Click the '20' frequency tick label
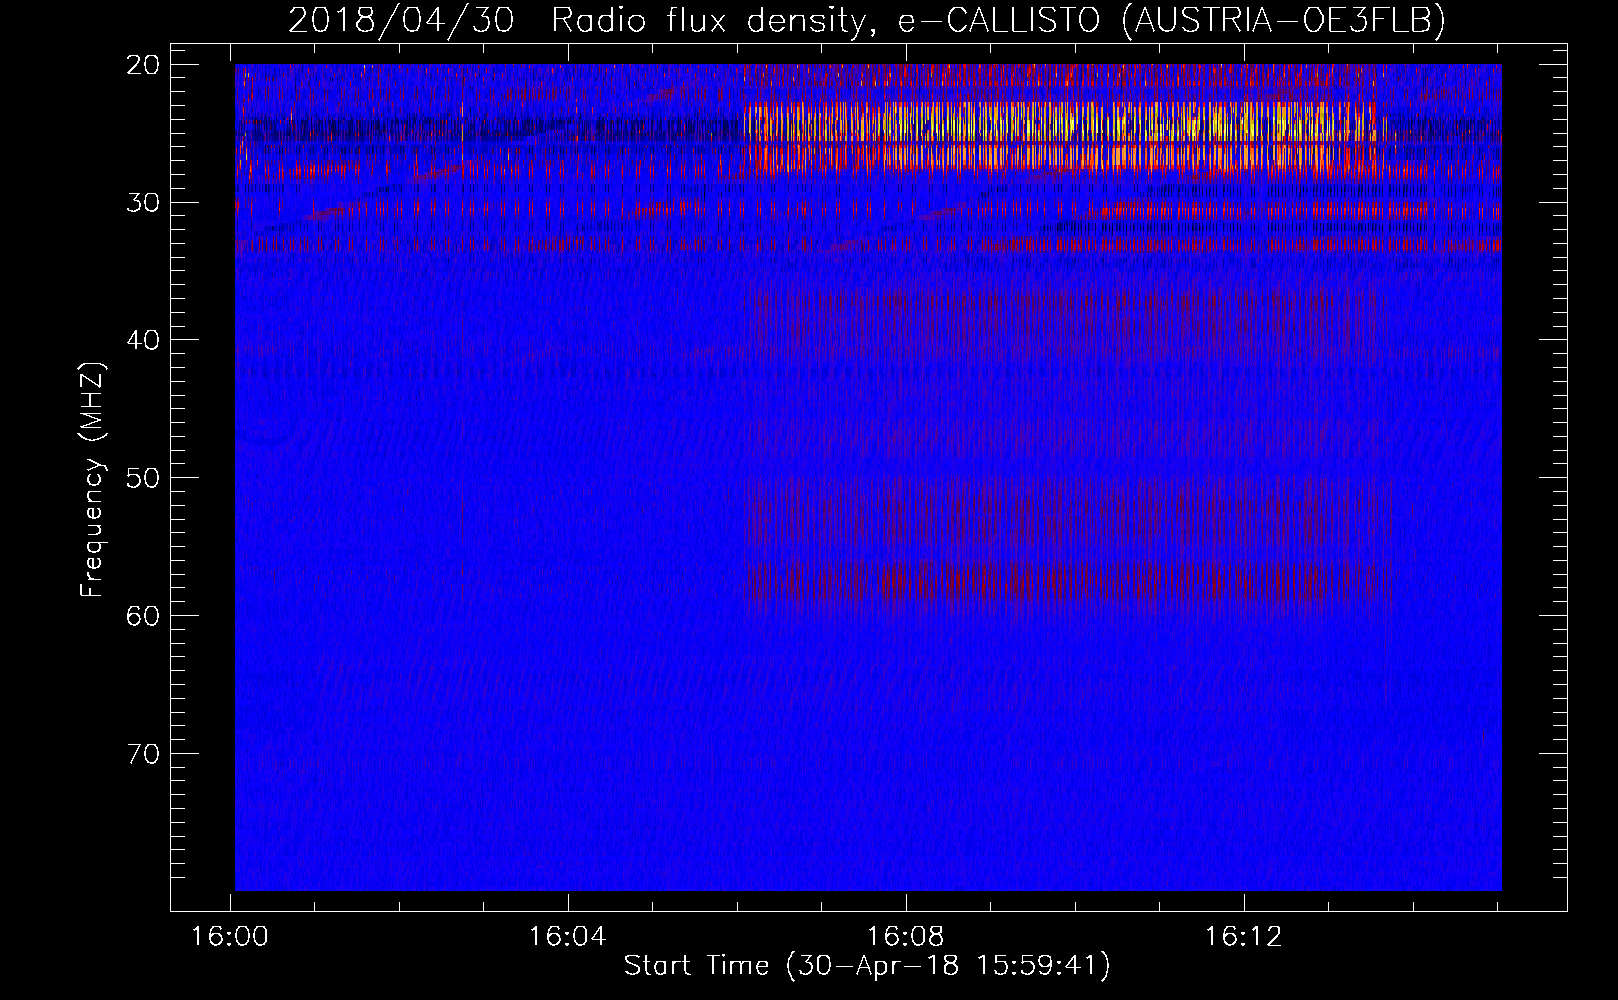Viewport: 1618px width, 1000px height. 144,65
